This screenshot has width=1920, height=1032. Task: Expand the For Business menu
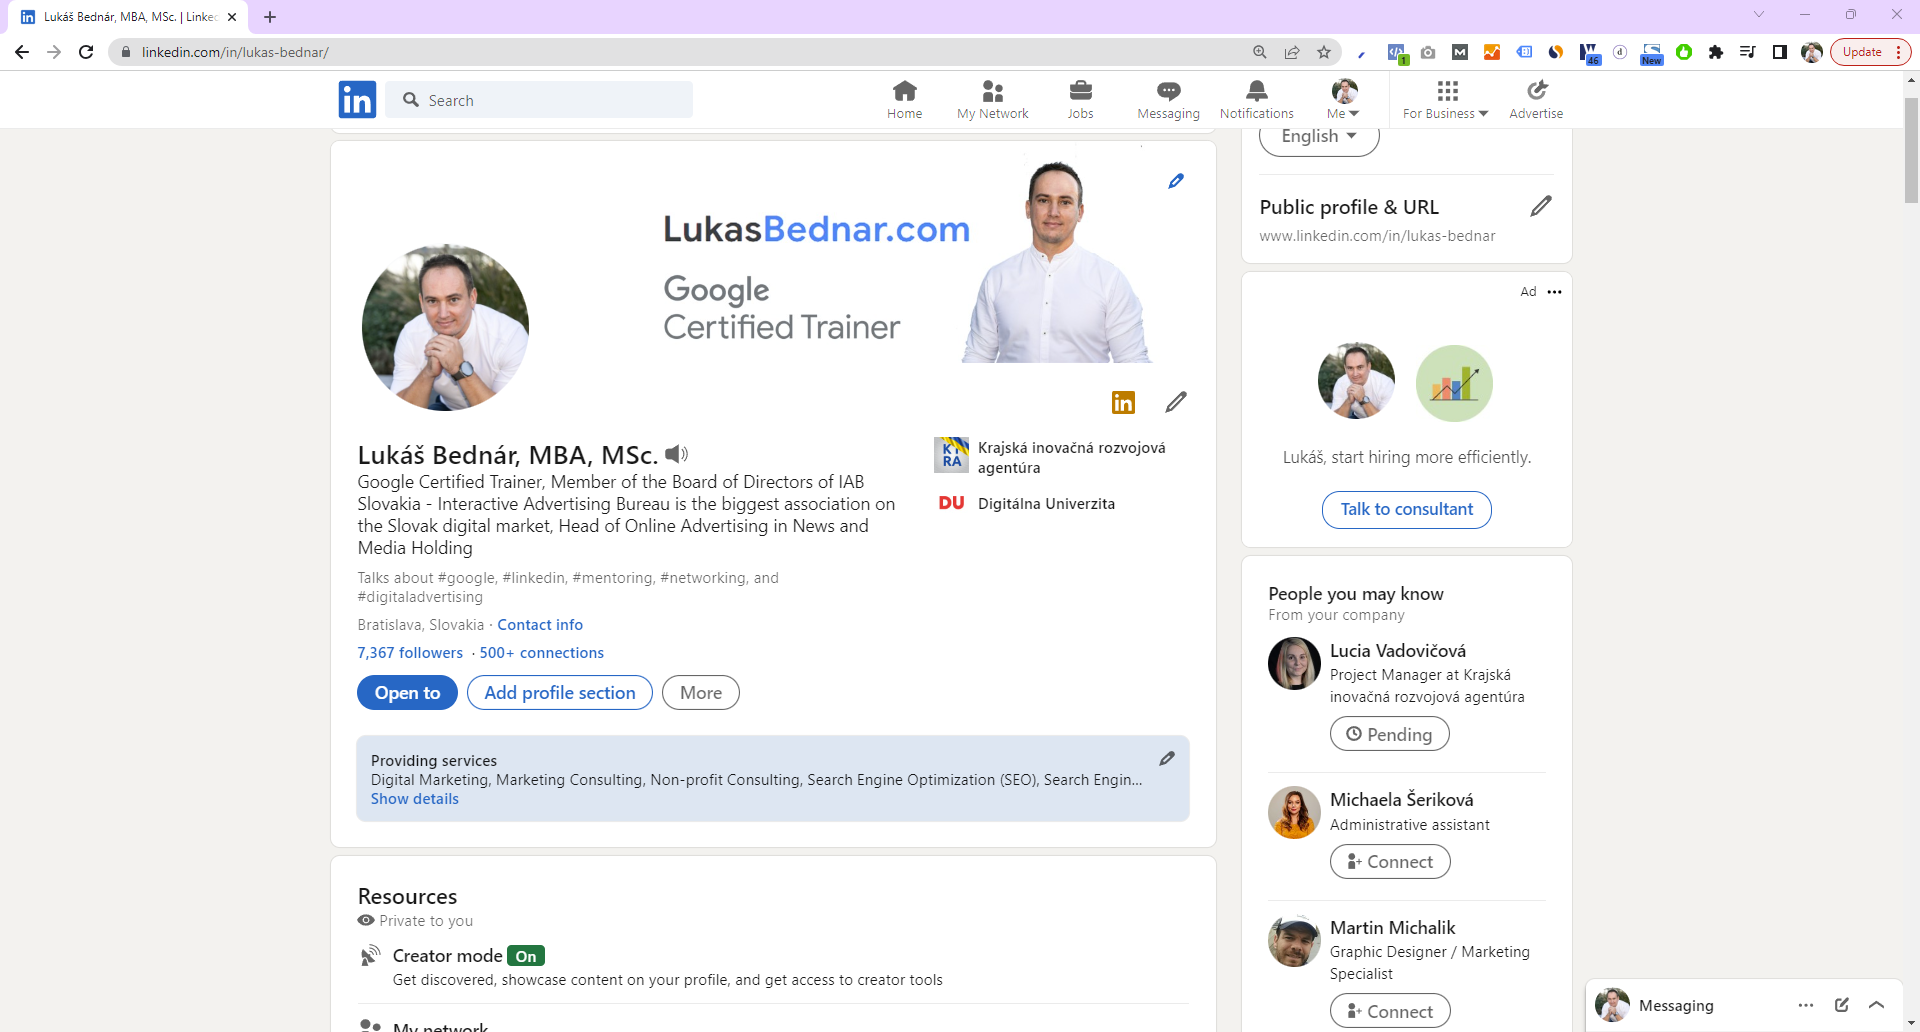tap(1445, 99)
